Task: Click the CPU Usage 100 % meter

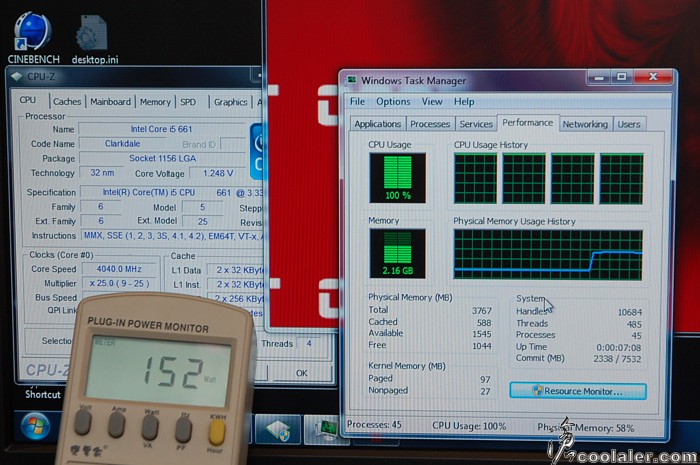Action: click(x=397, y=178)
